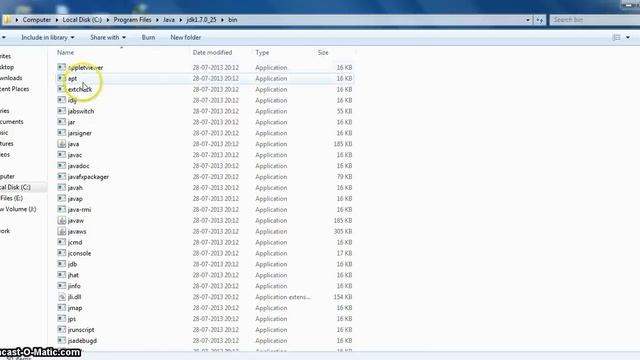Sort by Date modified column header
640x360 pixels.
(x=212, y=53)
